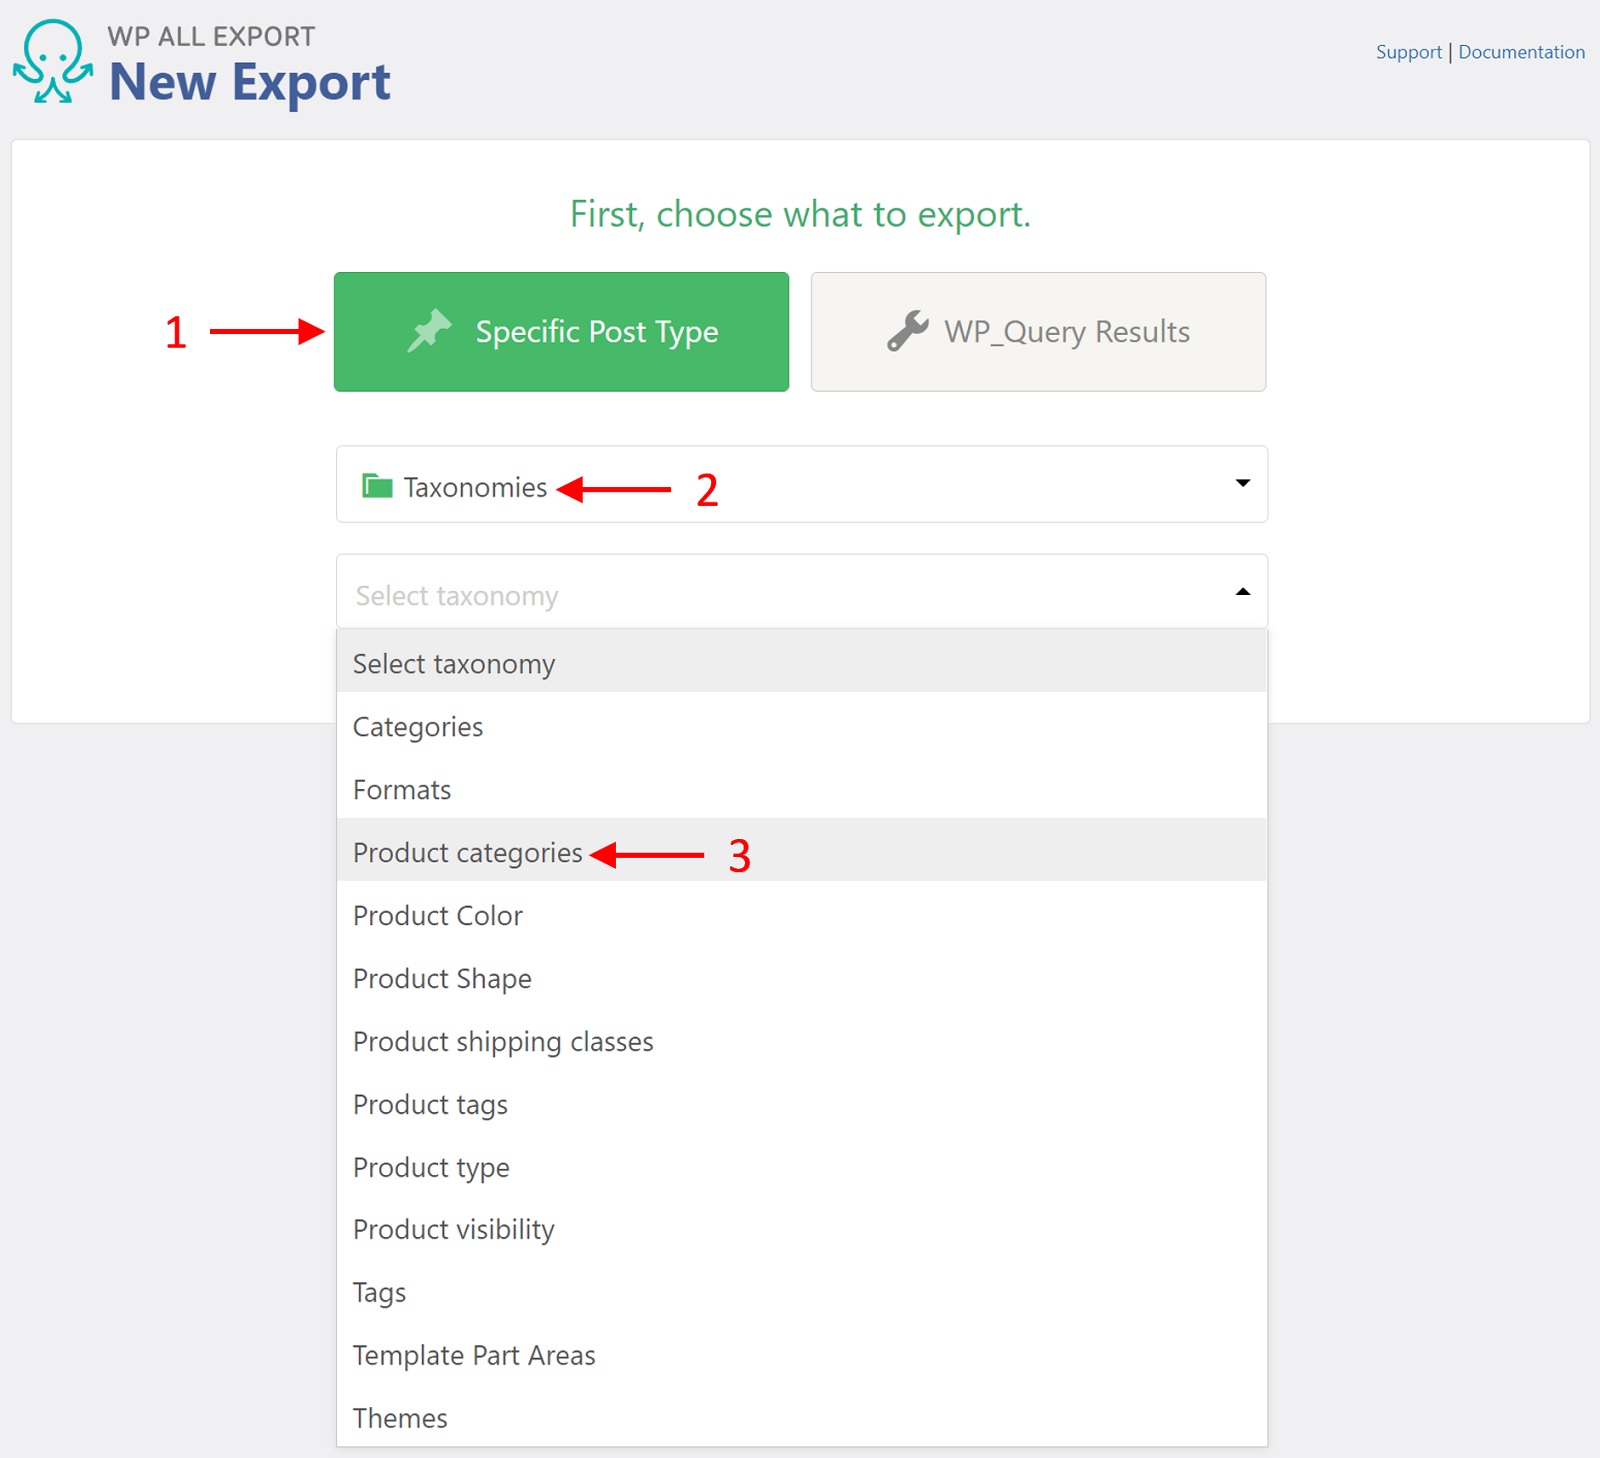Click the New Export page title
This screenshot has width=1600, height=1458.
tap(249, 82)
